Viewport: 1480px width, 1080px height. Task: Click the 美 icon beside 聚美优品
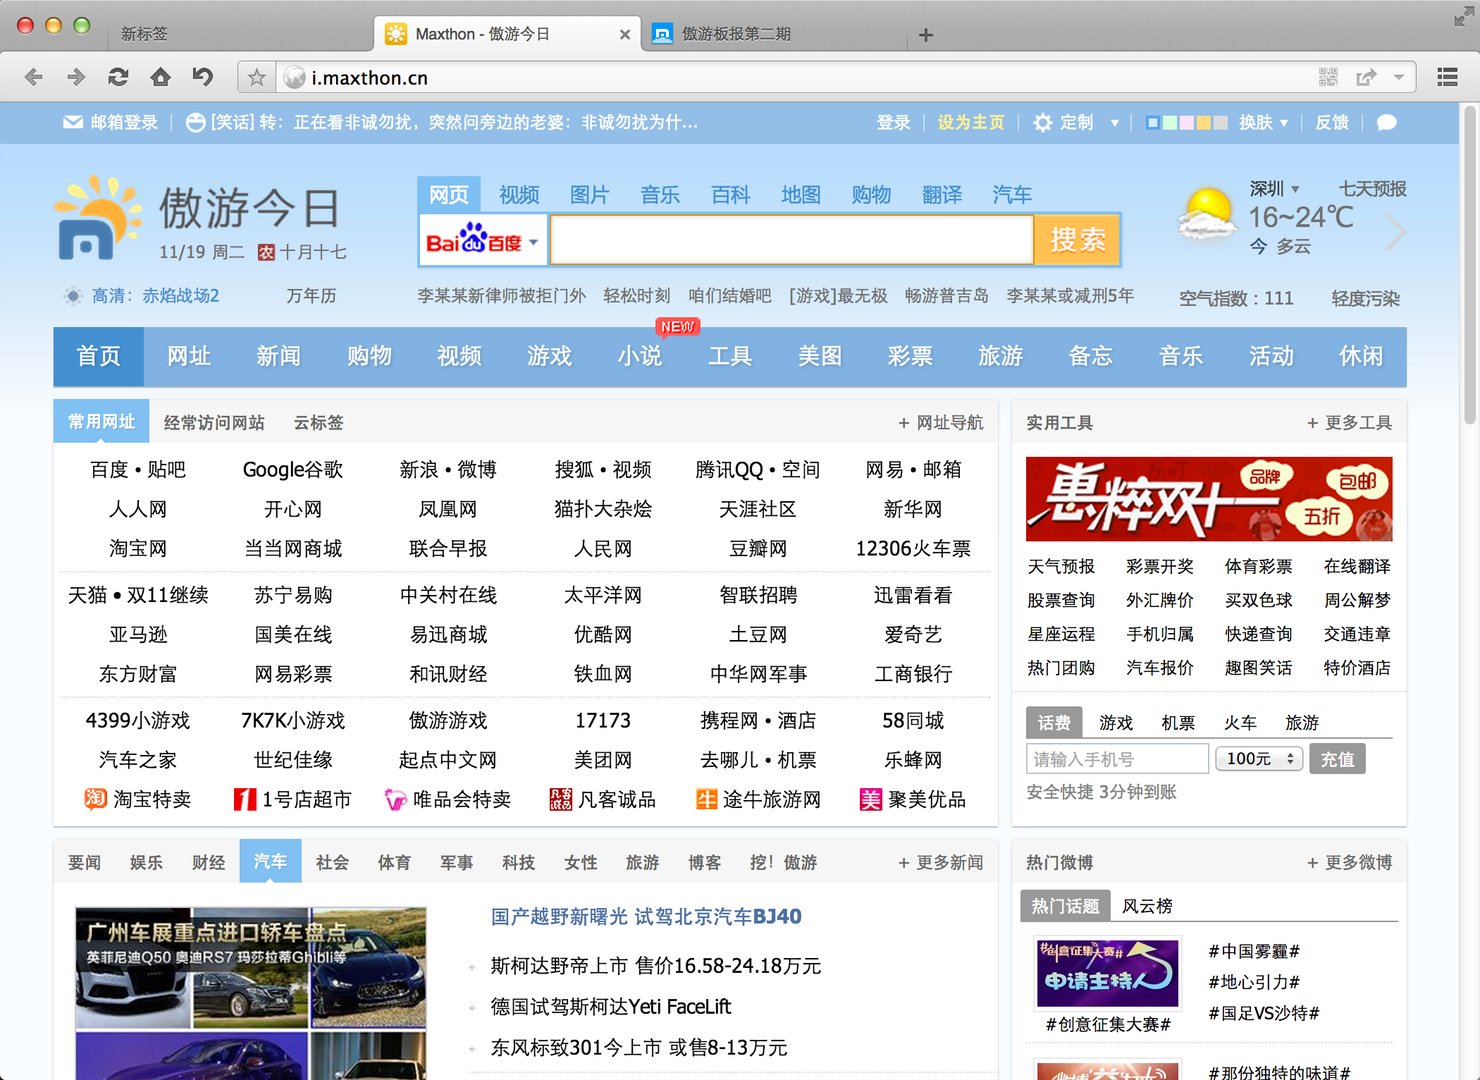pyautogui.click(x=870, y=799)
